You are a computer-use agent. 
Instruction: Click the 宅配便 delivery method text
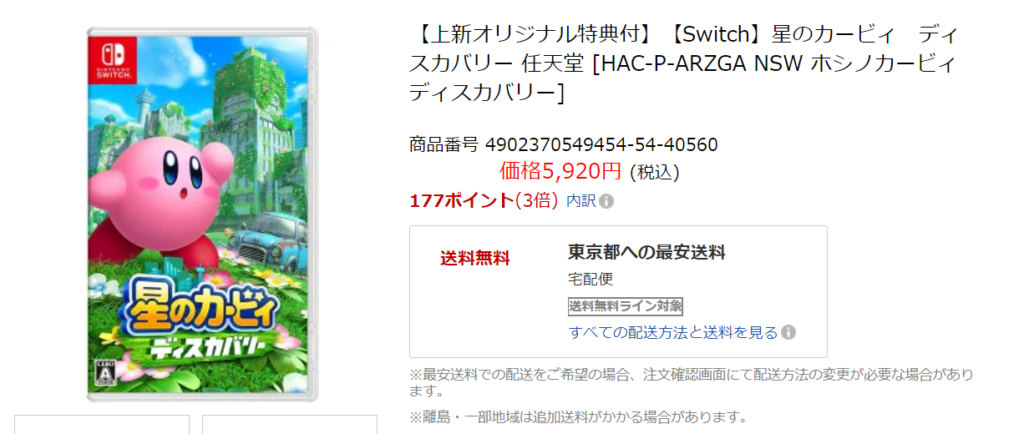click(591, 279)
